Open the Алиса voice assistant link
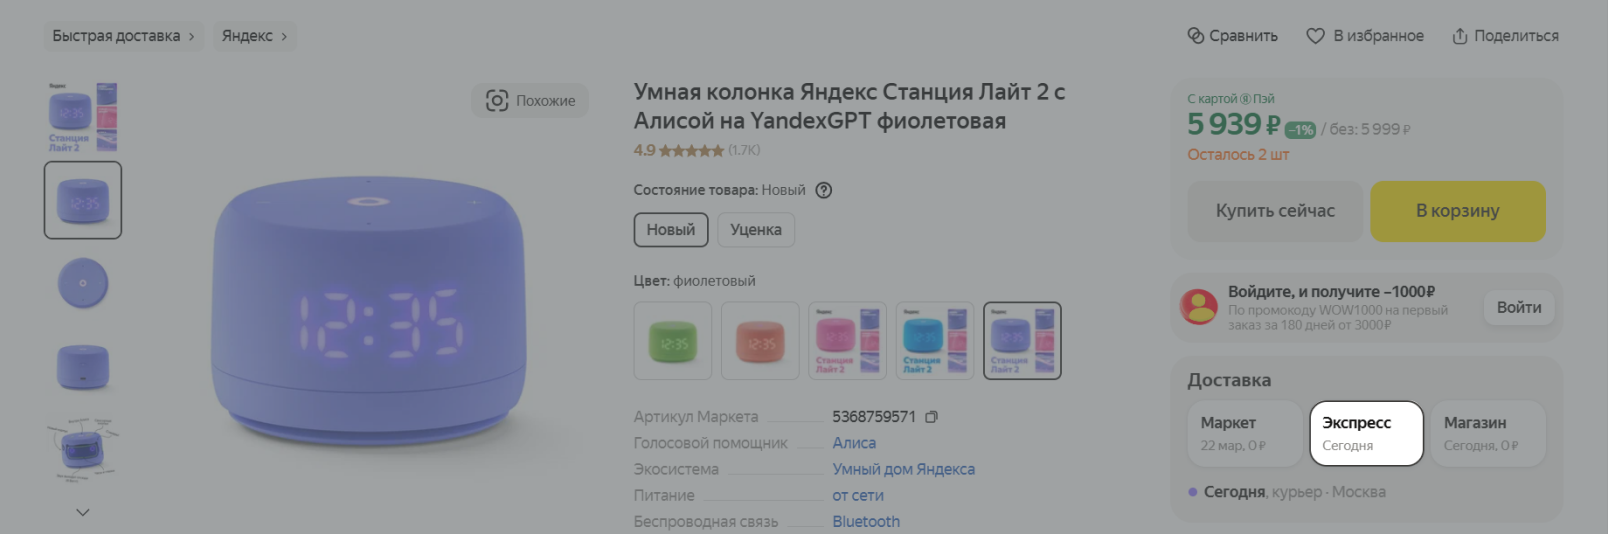The image size is (1608, 534). pyautogui.click(x=854, y=443)
